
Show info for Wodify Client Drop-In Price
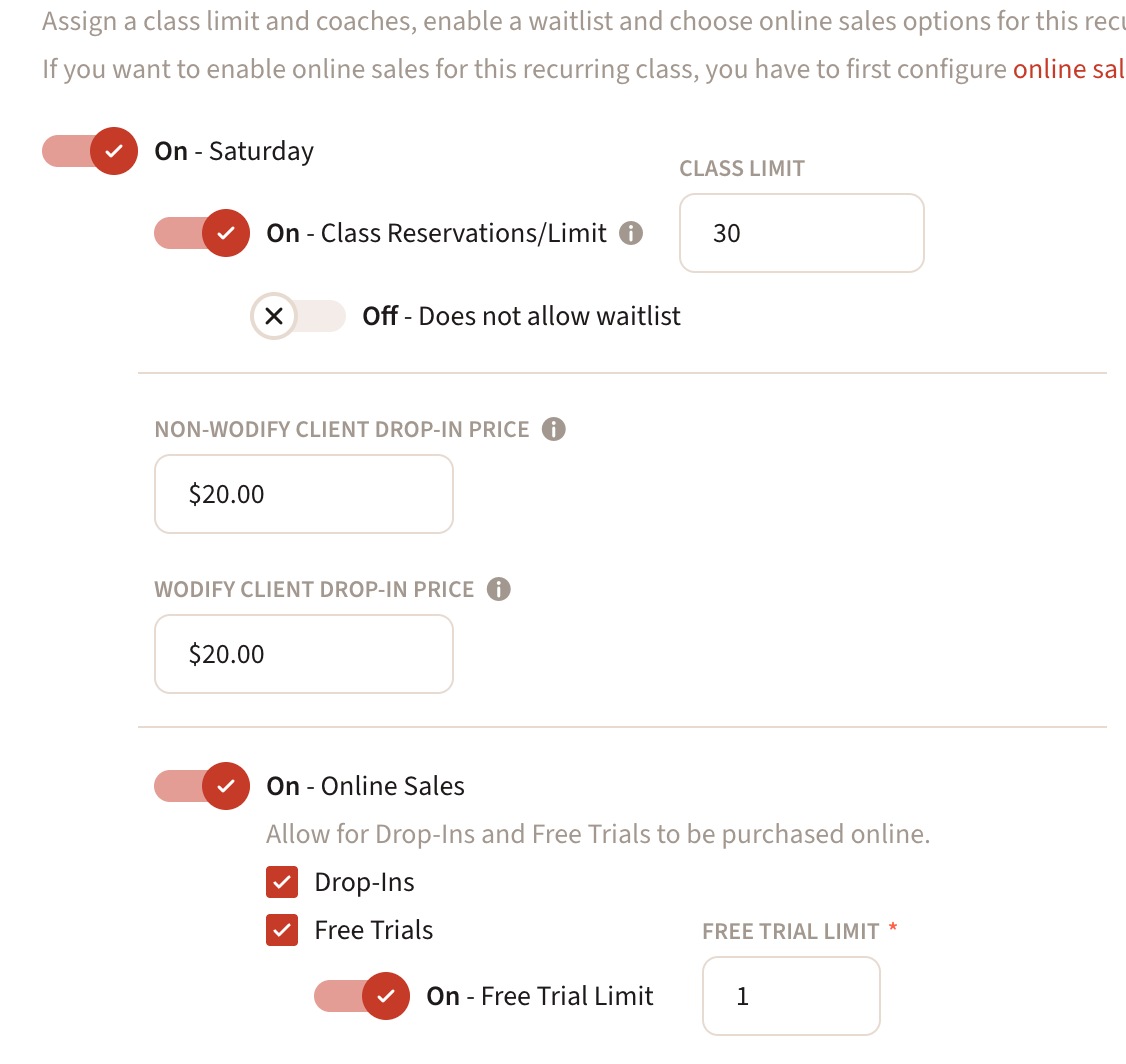click(498, 589)
